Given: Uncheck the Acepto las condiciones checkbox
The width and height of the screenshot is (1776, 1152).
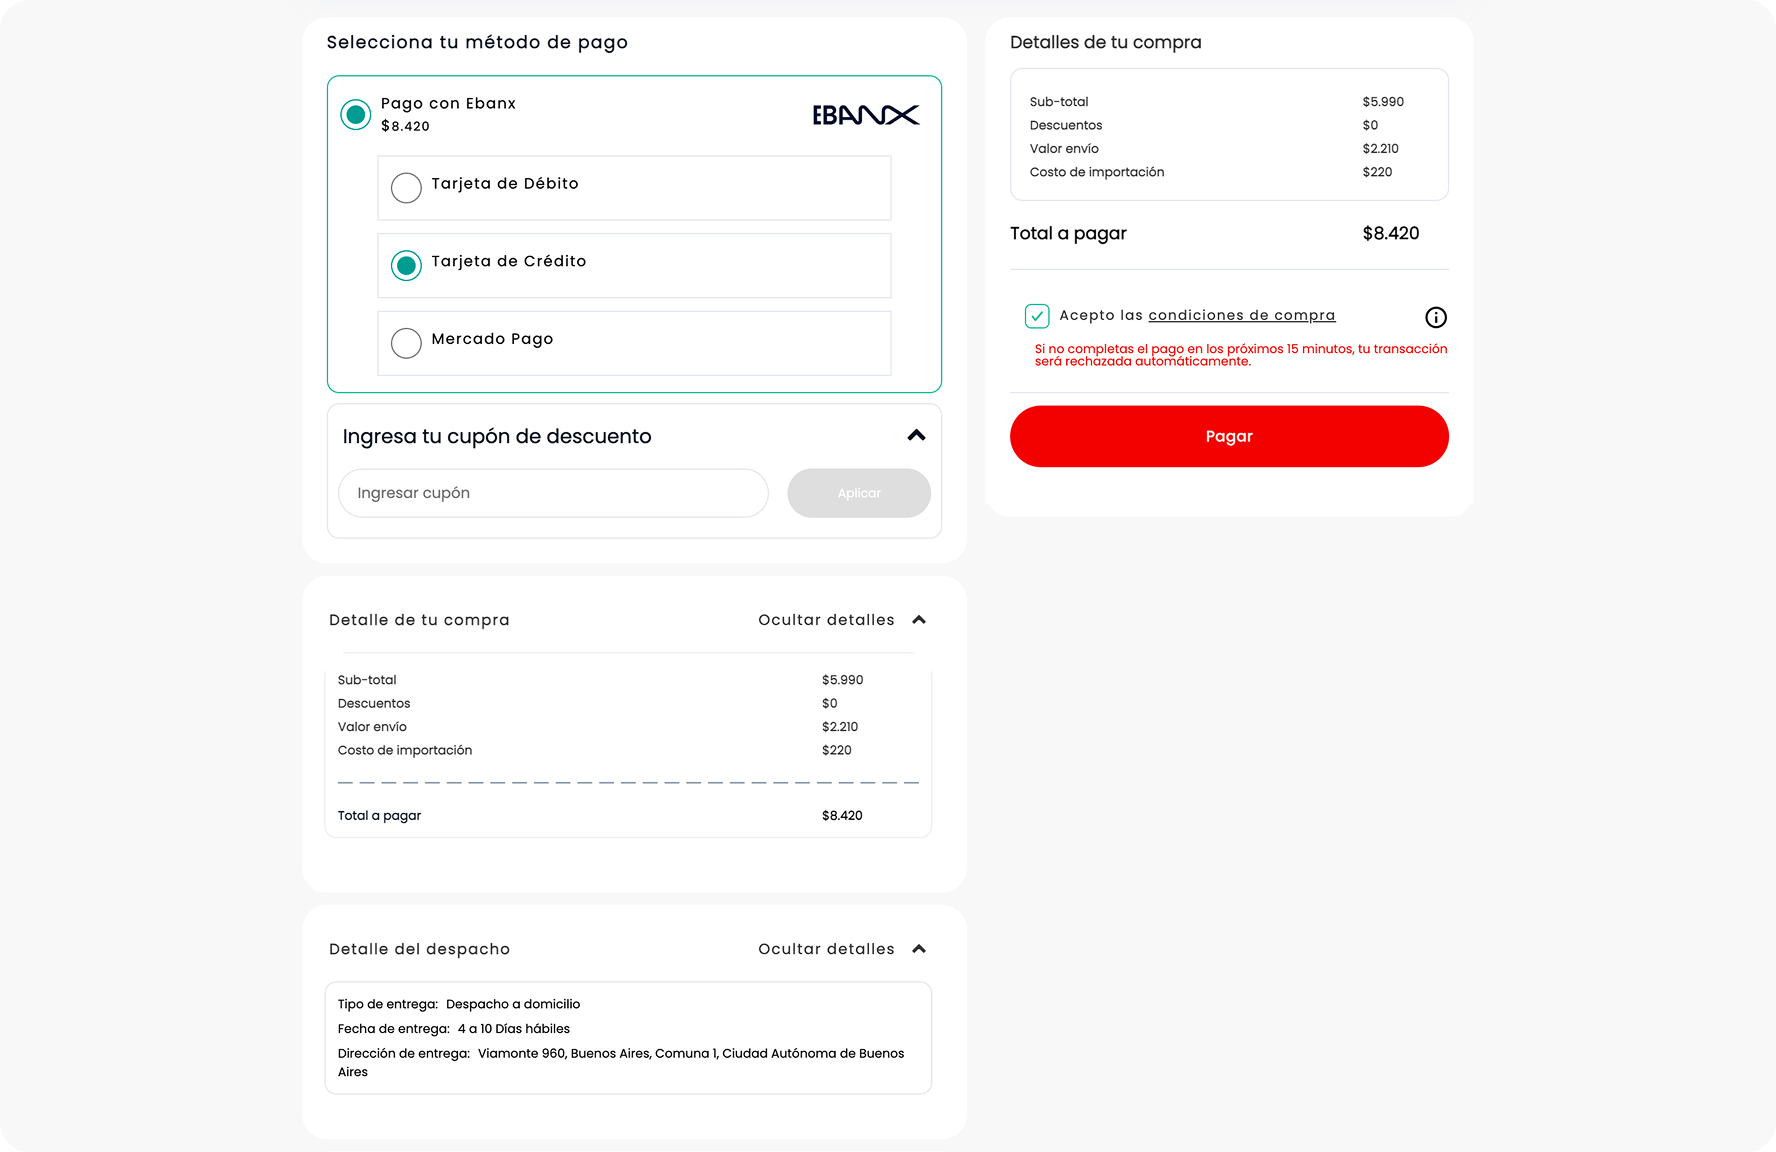Looking at the screenshot, I should (1037, 316).
